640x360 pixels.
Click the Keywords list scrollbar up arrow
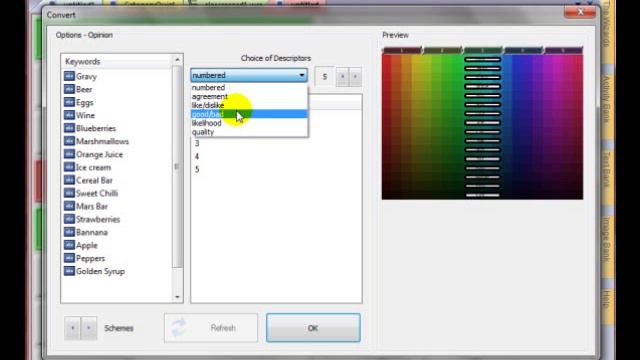[x=177, y=60]
